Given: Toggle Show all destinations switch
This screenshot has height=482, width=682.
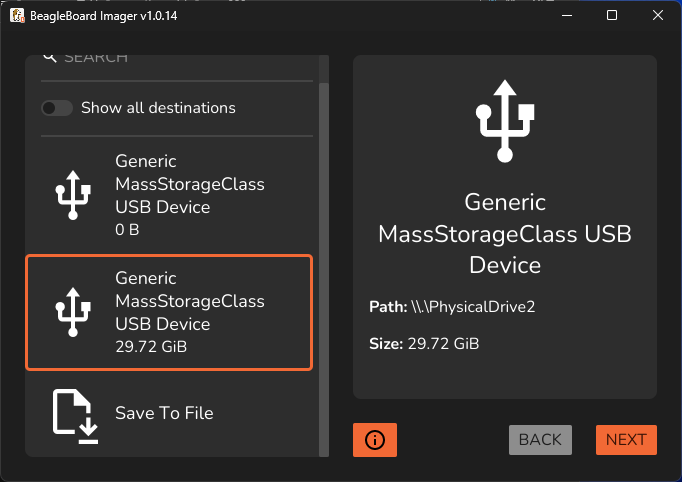Looking at the screenshot, I should click(57, 108).
